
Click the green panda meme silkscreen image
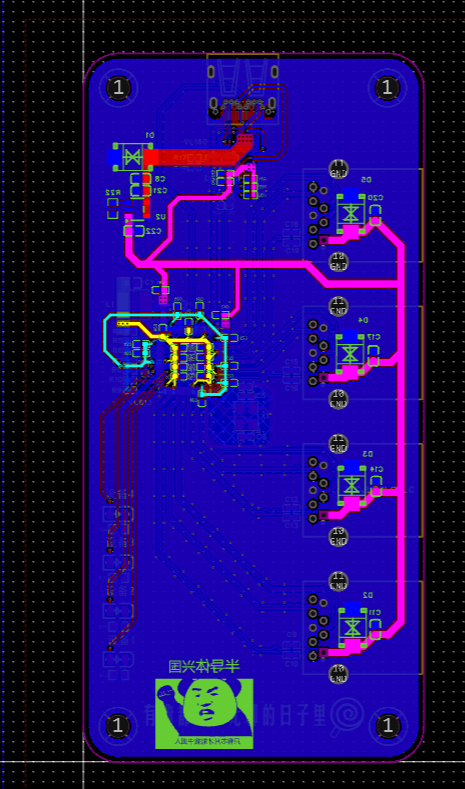(x=204, y=713)
